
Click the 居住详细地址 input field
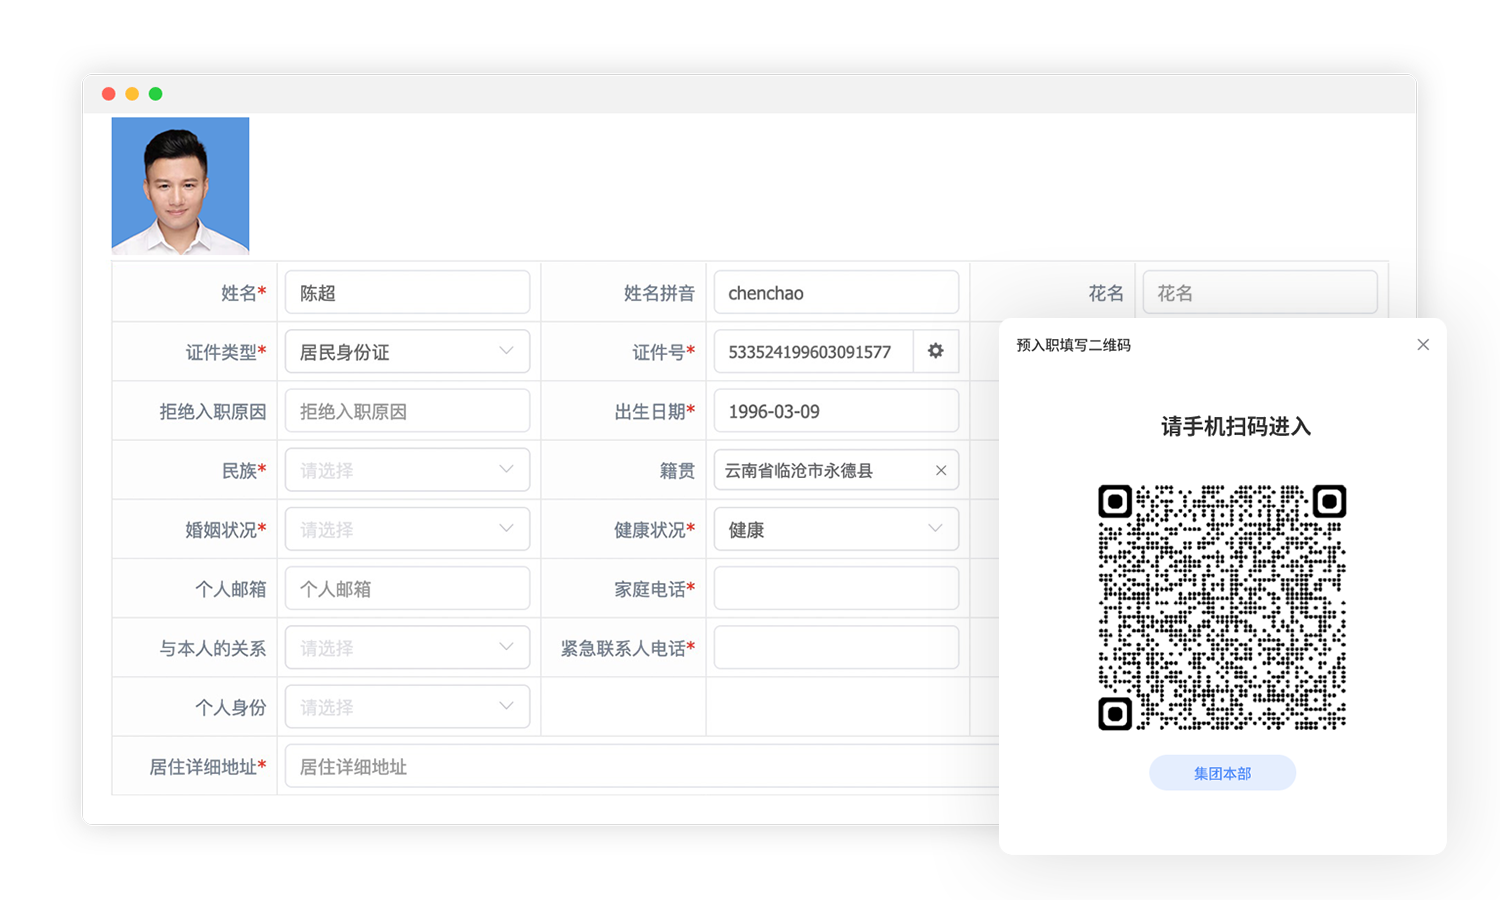pos(642,766)
